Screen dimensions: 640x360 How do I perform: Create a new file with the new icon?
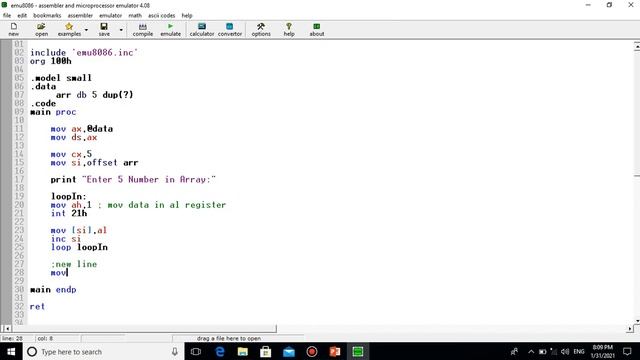tap(13, 29)
